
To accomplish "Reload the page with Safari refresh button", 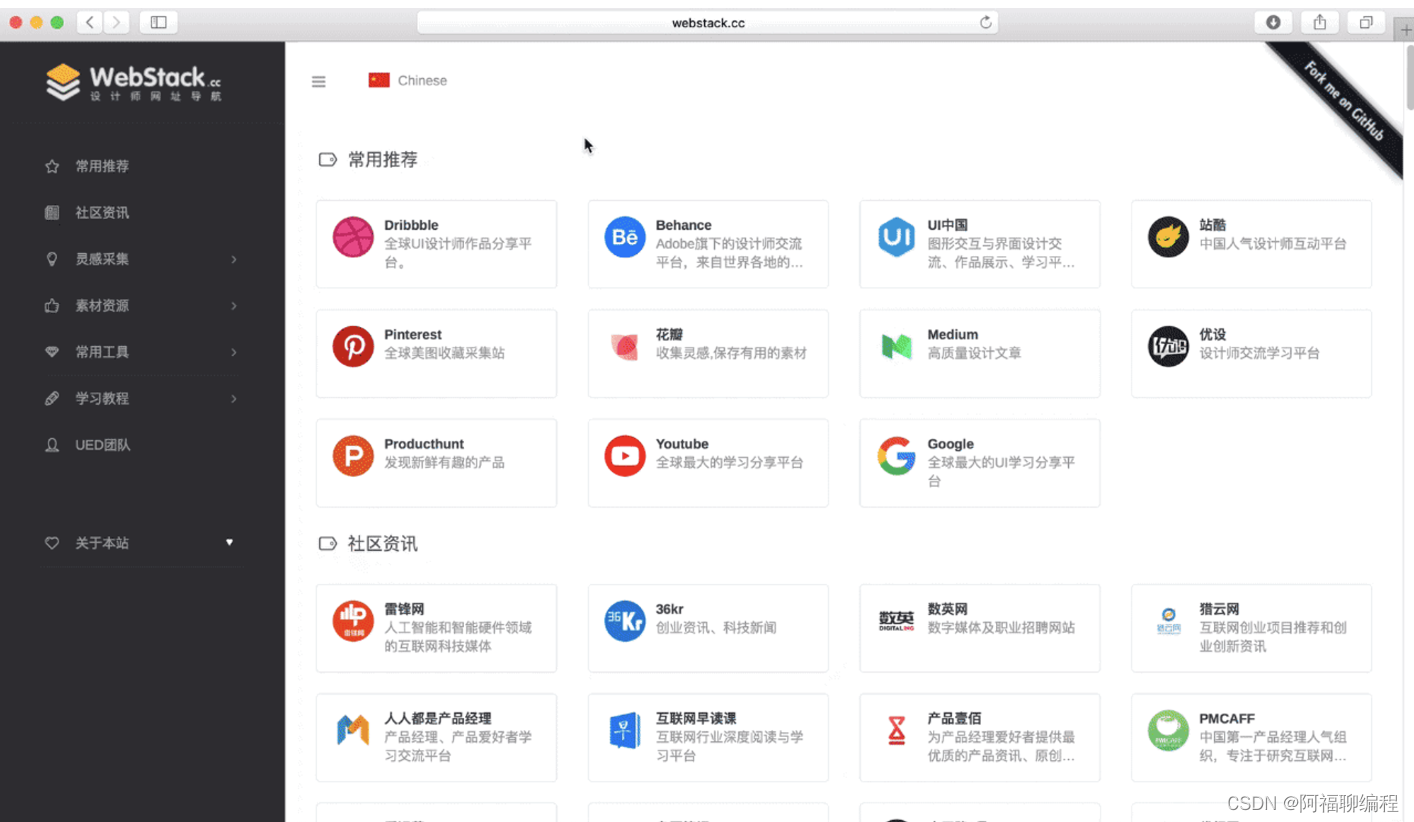I will [x=986, y=23].
